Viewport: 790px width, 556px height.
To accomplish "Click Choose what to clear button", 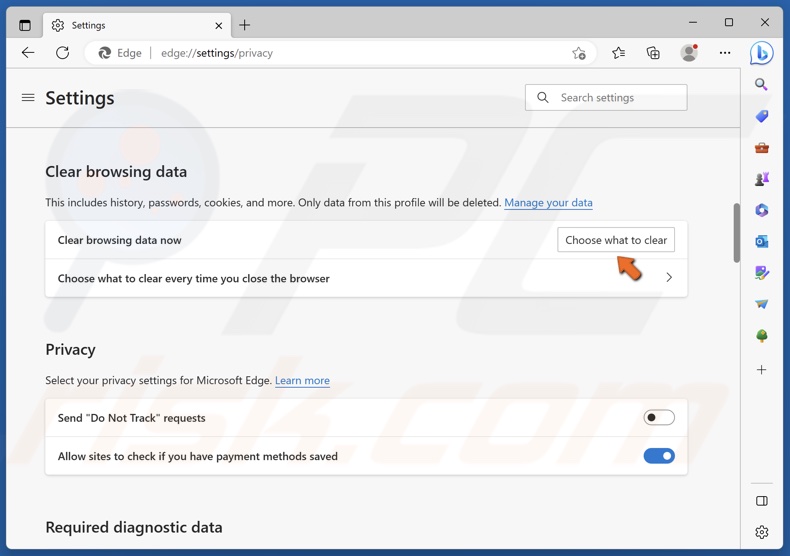I will pyautogui.click(x=616, y=240).
